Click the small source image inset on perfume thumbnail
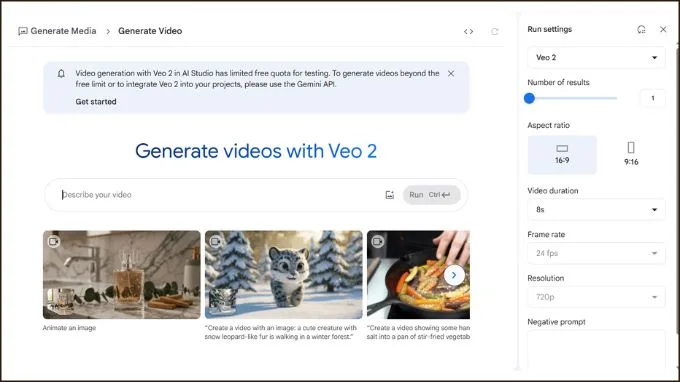This screenshot has width=680, height=382. 61,300
